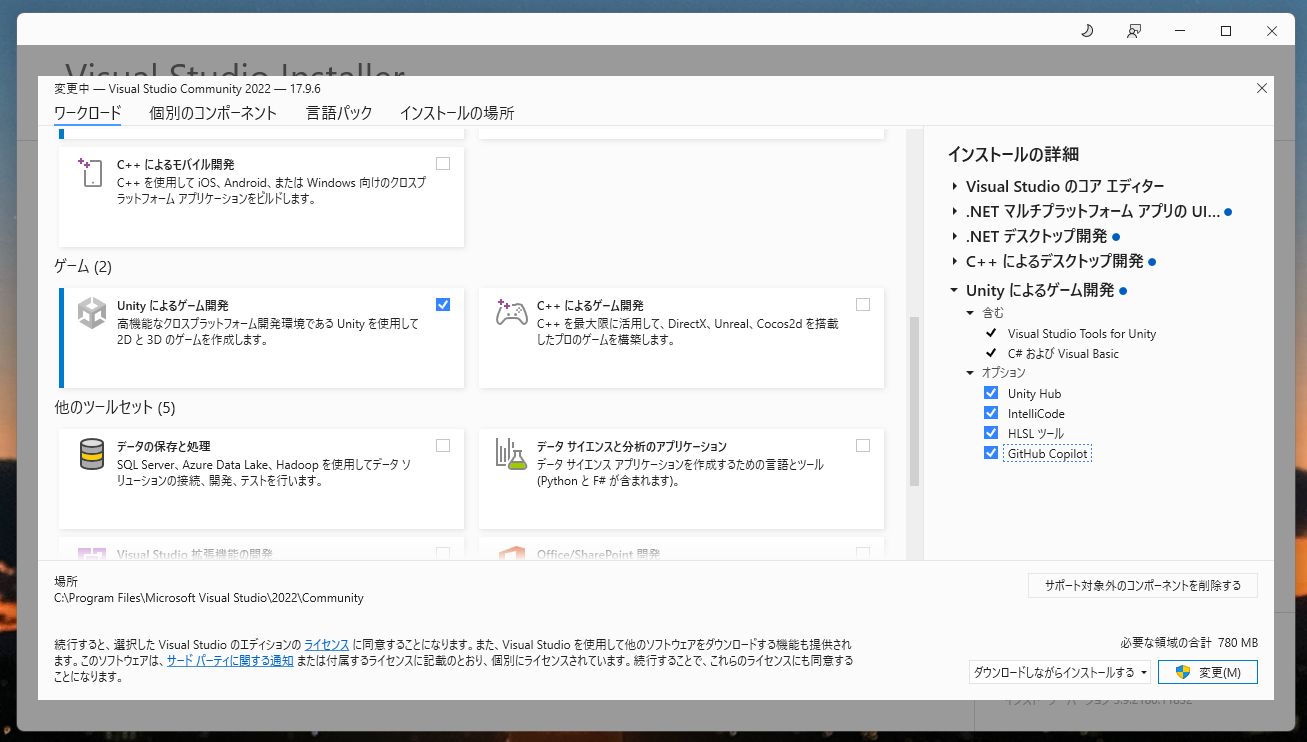Switch to インストールの場所 tab

pos(457,113)
